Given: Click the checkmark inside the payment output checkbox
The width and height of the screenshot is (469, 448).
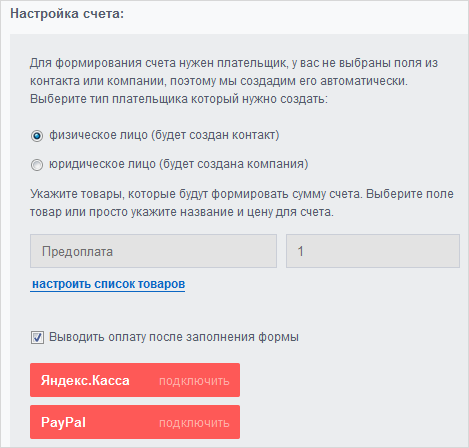Looking at the screenshot, I should (37, 337).
